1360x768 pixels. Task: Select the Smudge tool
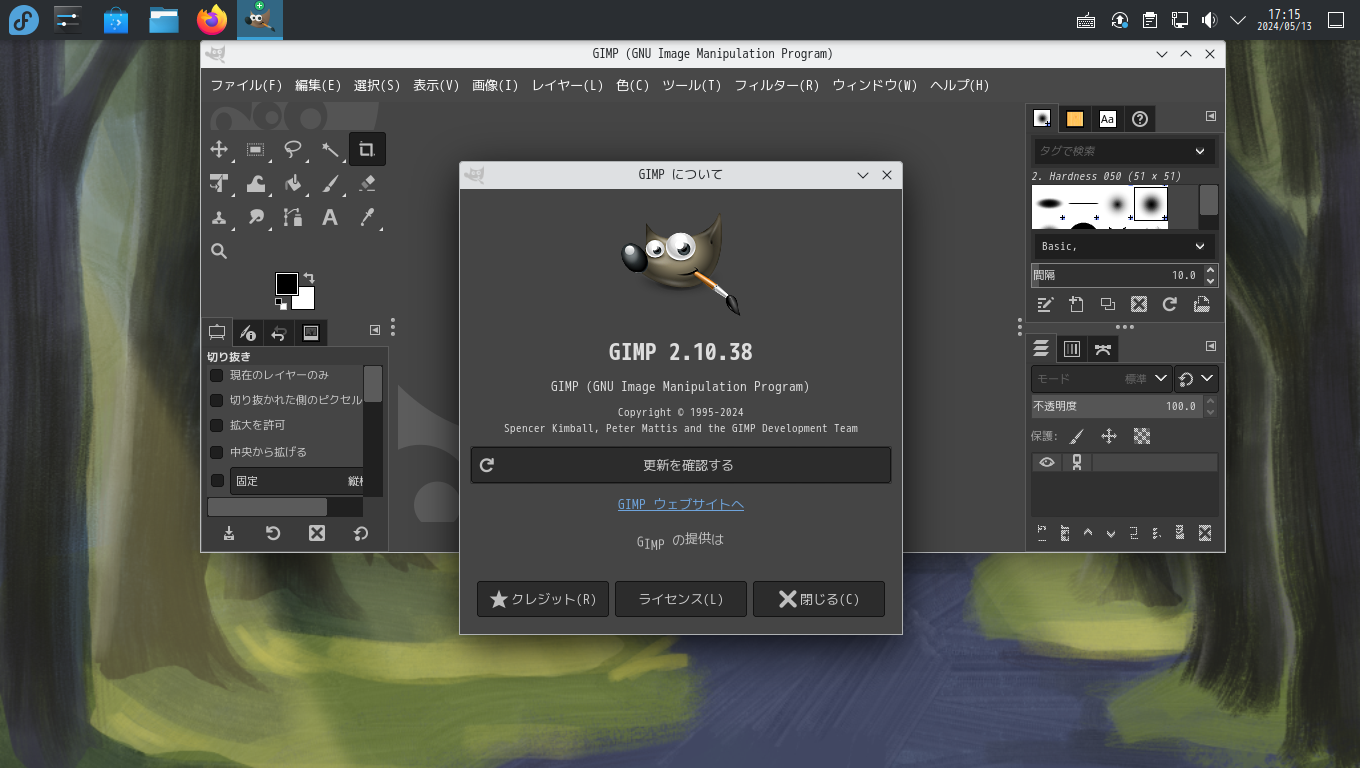click(255, 217)
